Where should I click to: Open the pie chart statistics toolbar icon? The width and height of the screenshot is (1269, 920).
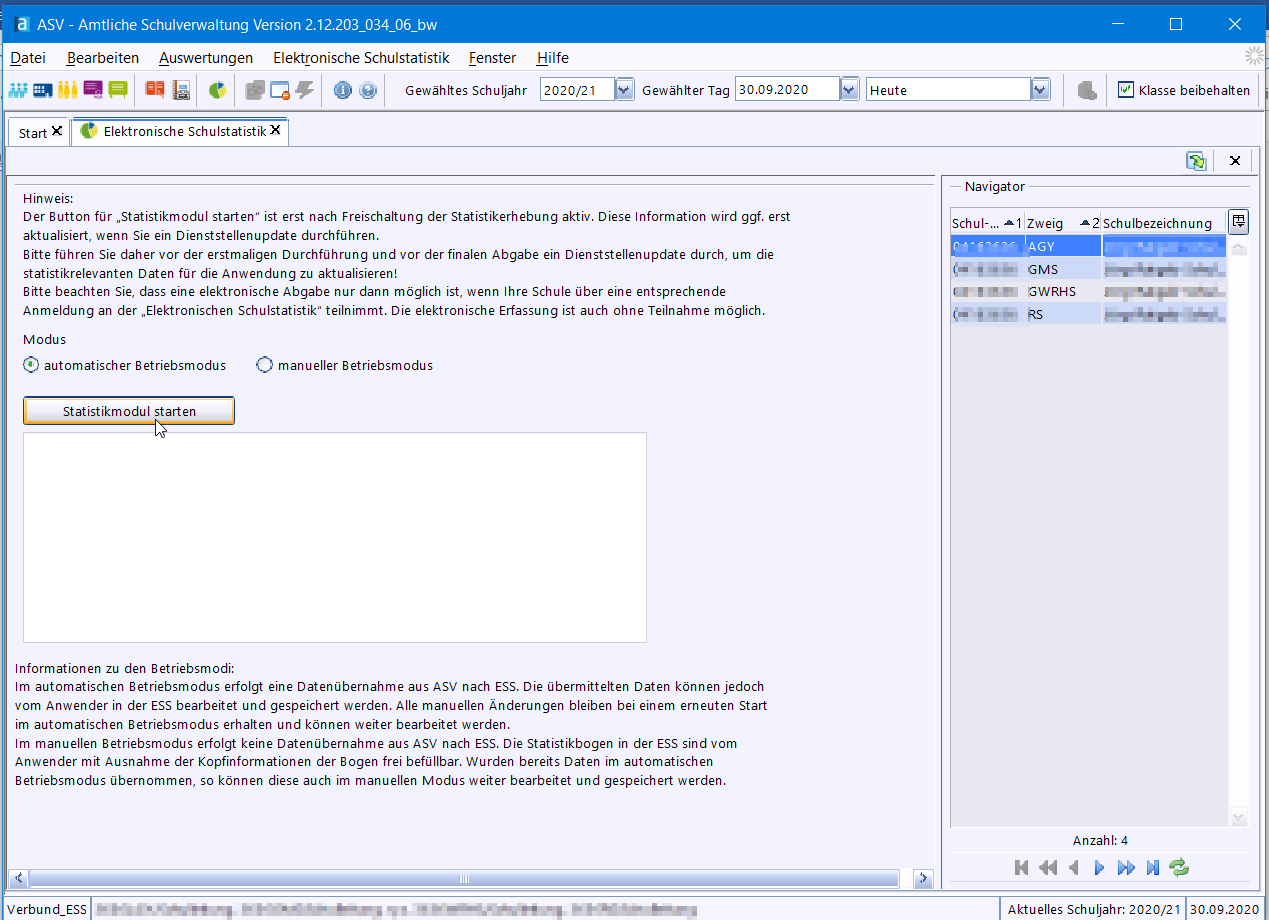point(217,90)
